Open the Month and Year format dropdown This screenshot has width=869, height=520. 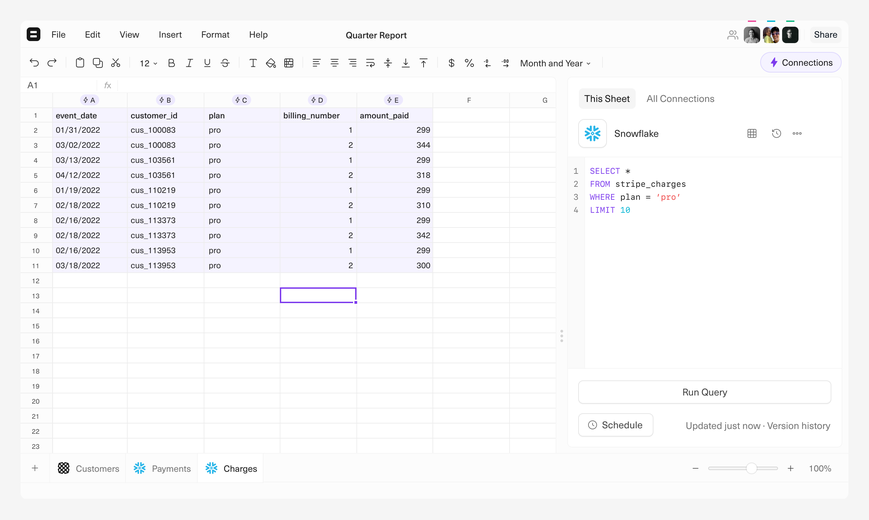pos(555,63)
